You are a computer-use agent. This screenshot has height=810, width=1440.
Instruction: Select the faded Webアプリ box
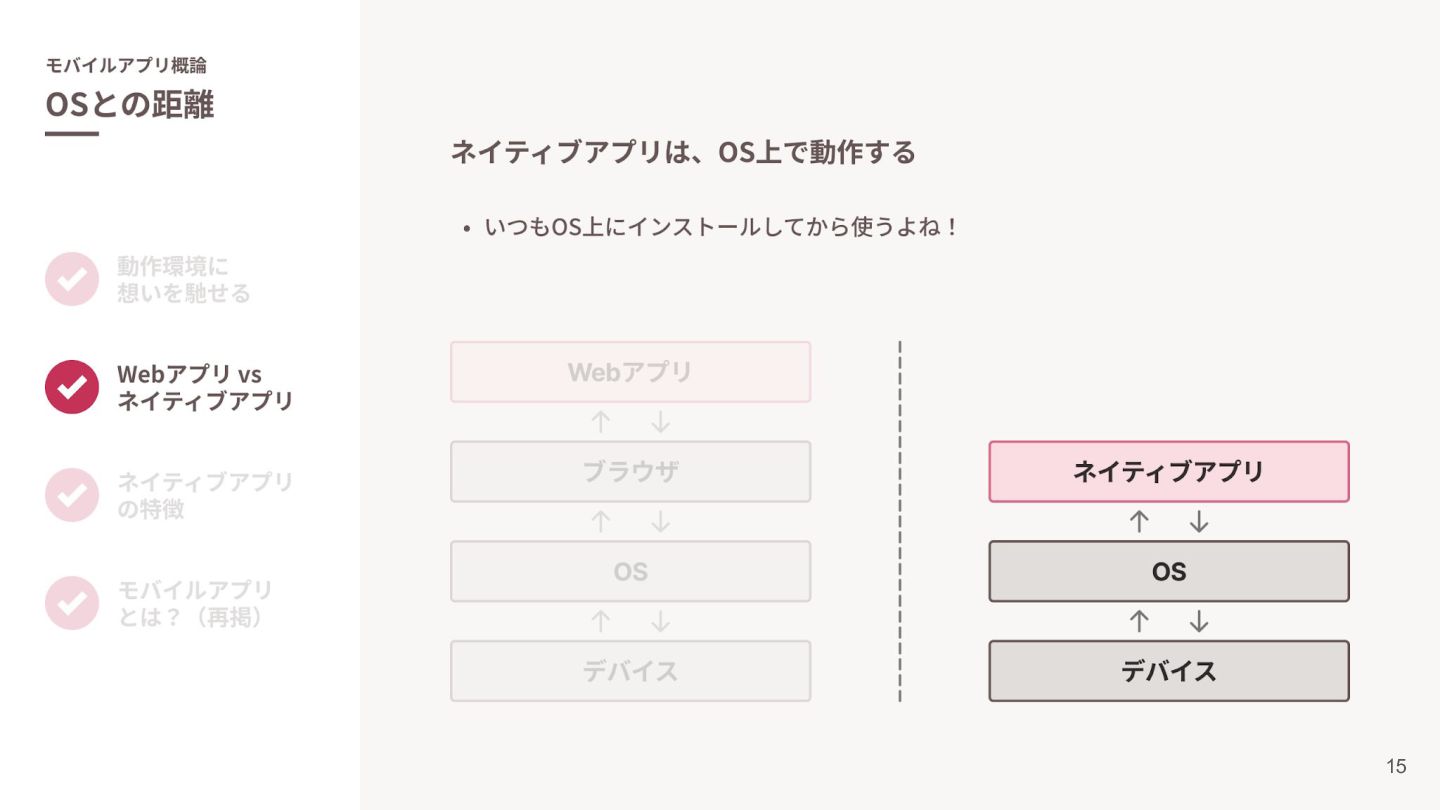tap(630, 372)
